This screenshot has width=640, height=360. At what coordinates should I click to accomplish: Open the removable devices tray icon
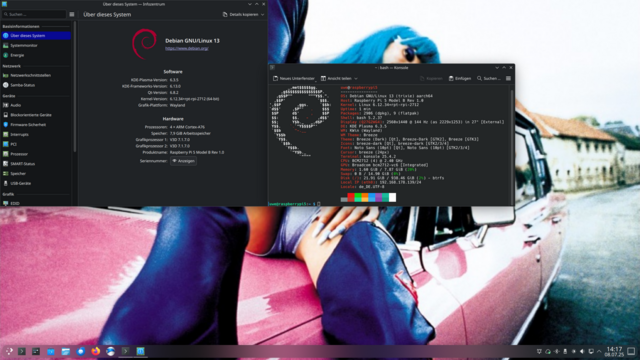pos(565,351)
